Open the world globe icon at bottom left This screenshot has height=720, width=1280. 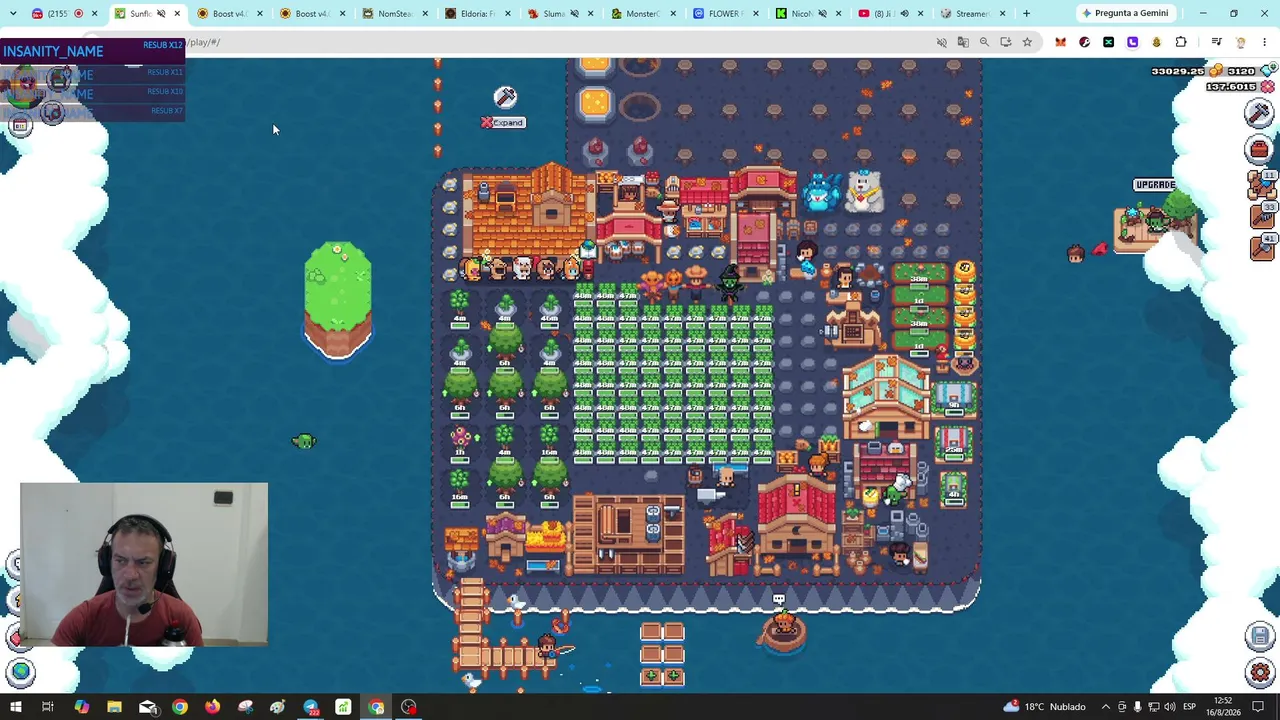tap(20, 672)
